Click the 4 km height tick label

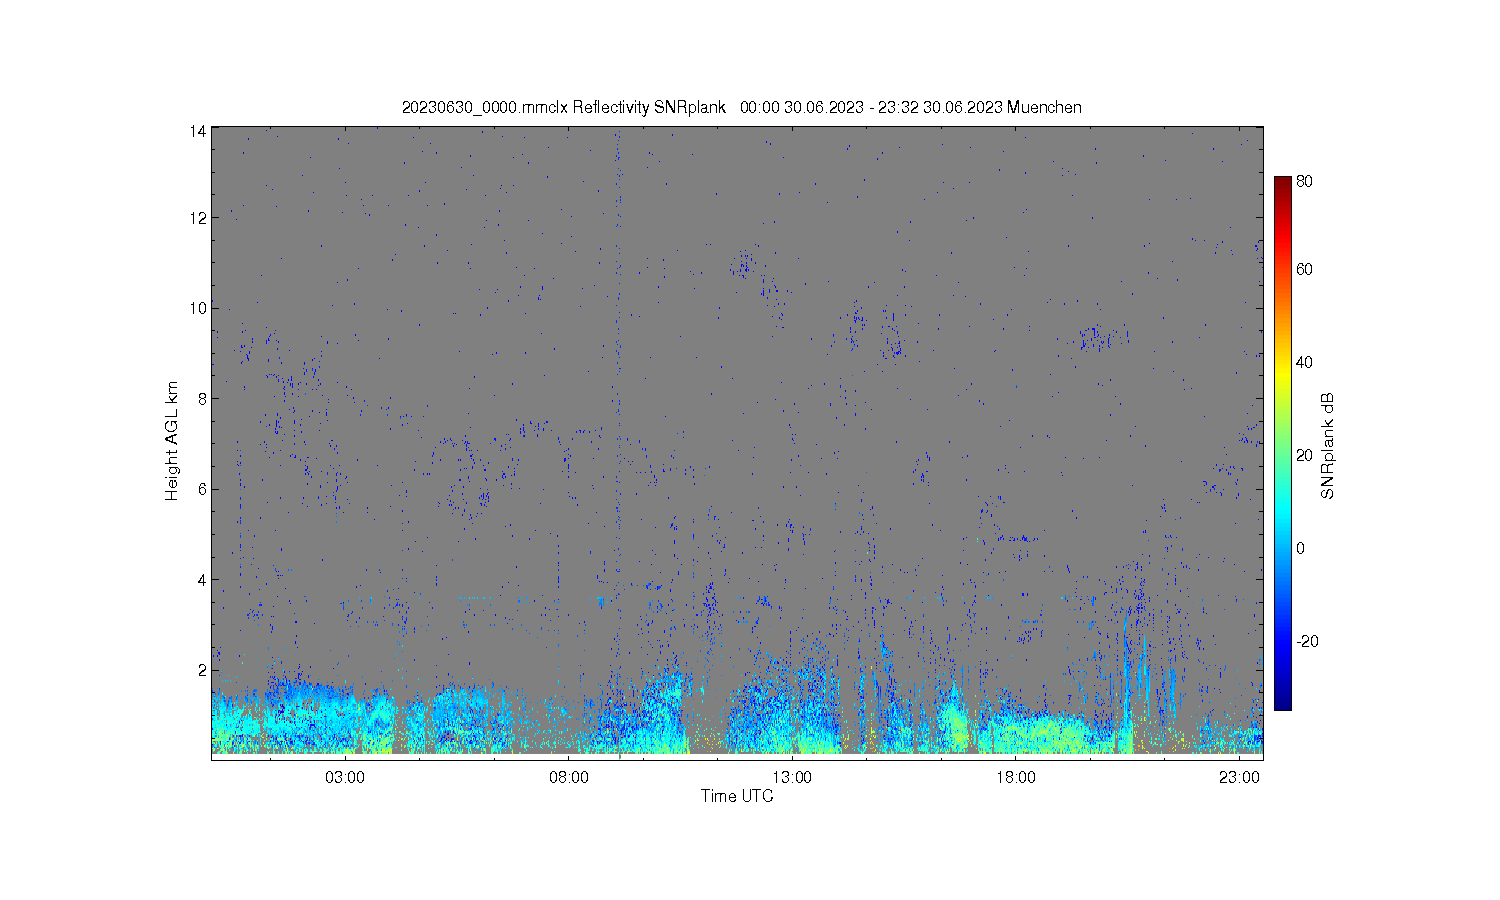202,579
